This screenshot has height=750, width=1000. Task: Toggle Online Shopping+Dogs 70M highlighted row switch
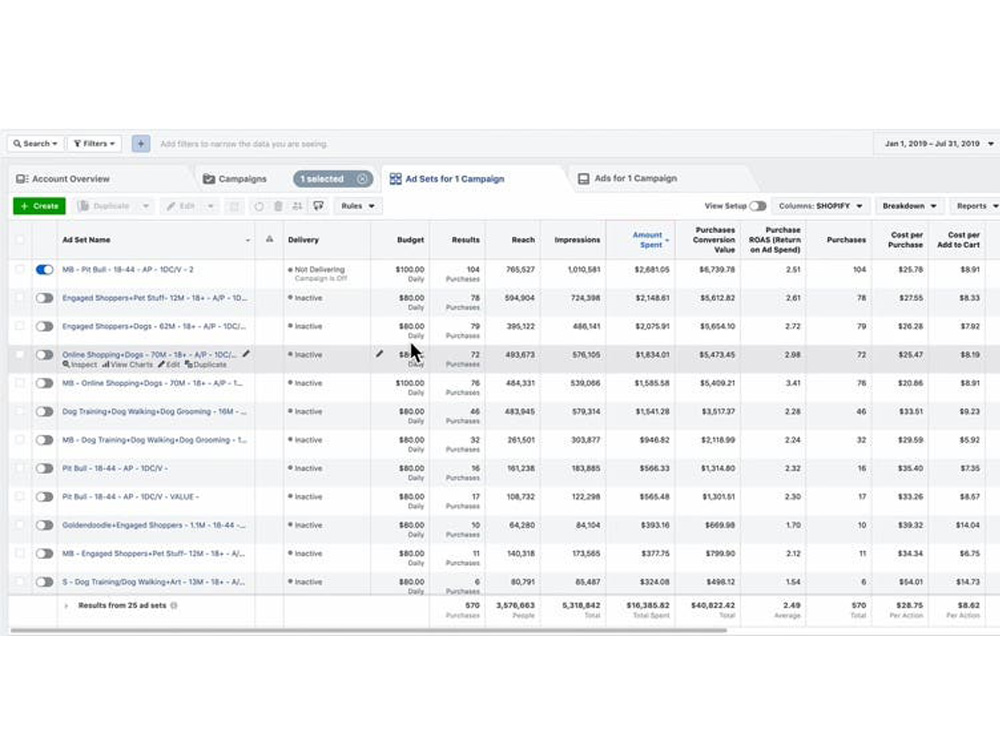[45, 355]
